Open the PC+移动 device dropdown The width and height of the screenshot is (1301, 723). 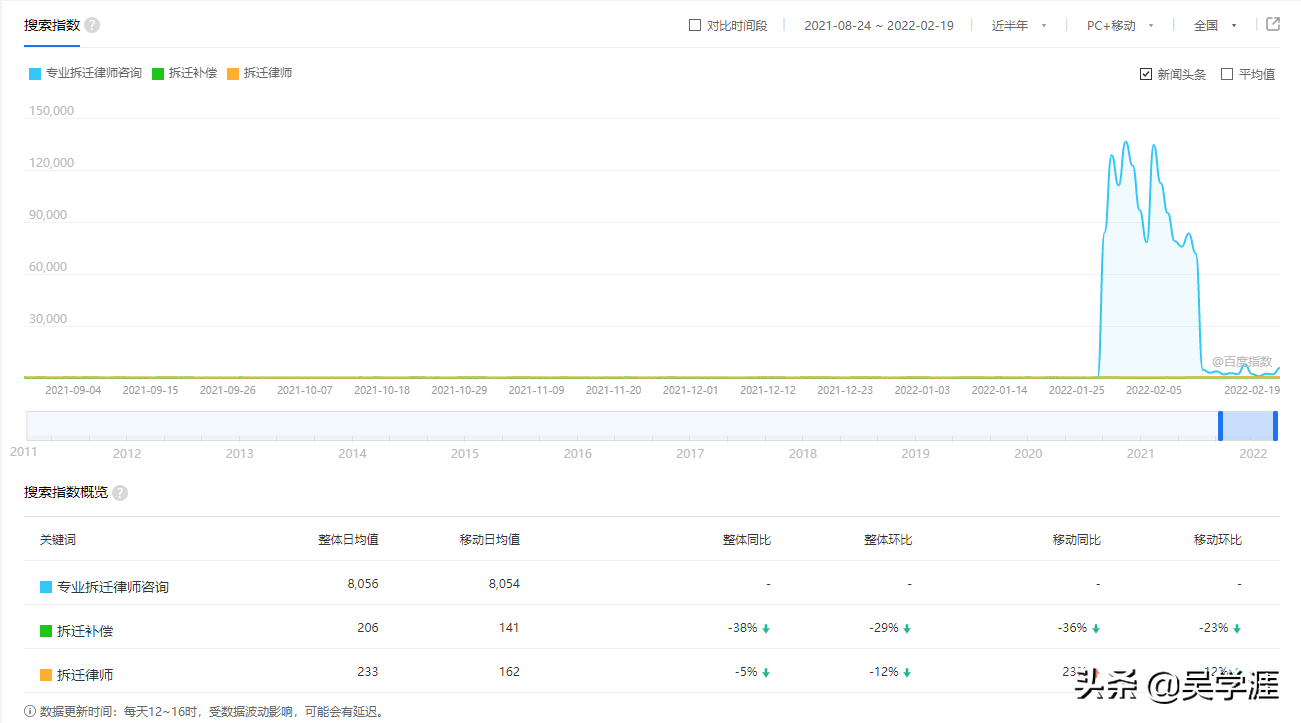tap(1114, 24)
